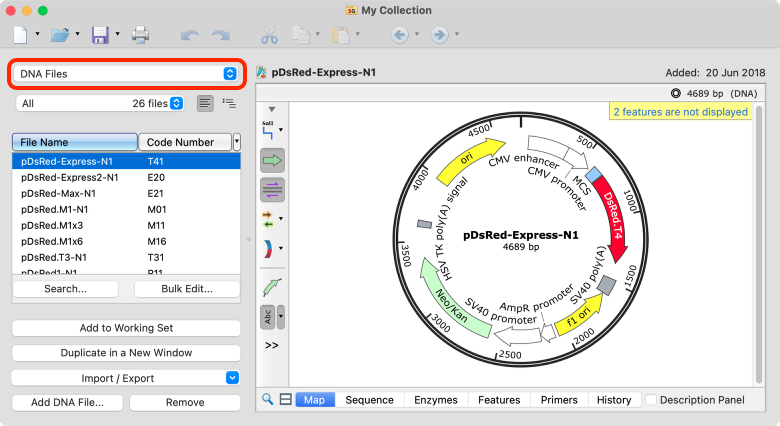Click the Back navigation arrow
780x426 pixels.
[399, 34]
